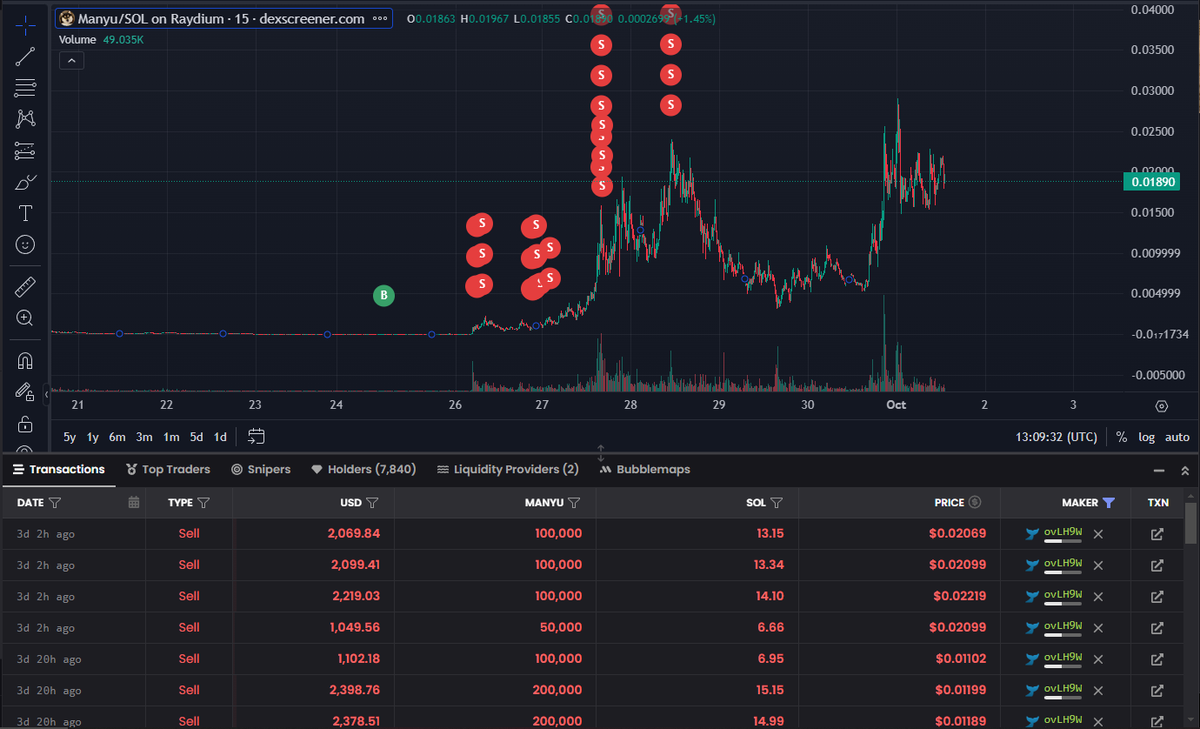Select the trend line drawing tool
Screen dimensions: 1200x729
[24, 57]
